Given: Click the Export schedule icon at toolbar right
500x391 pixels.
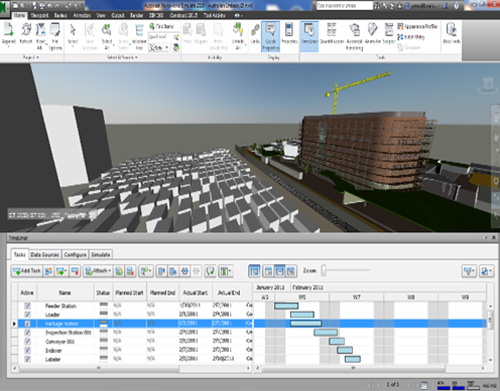Looking at the screenshot, I should 486,271.
